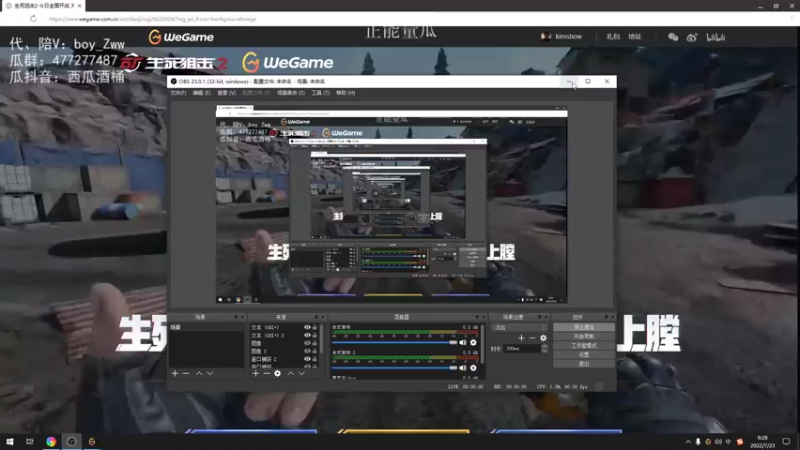Move source up with the up arrow in Sources panel
The width and height of the screenshot is (800, 450).
291,373
